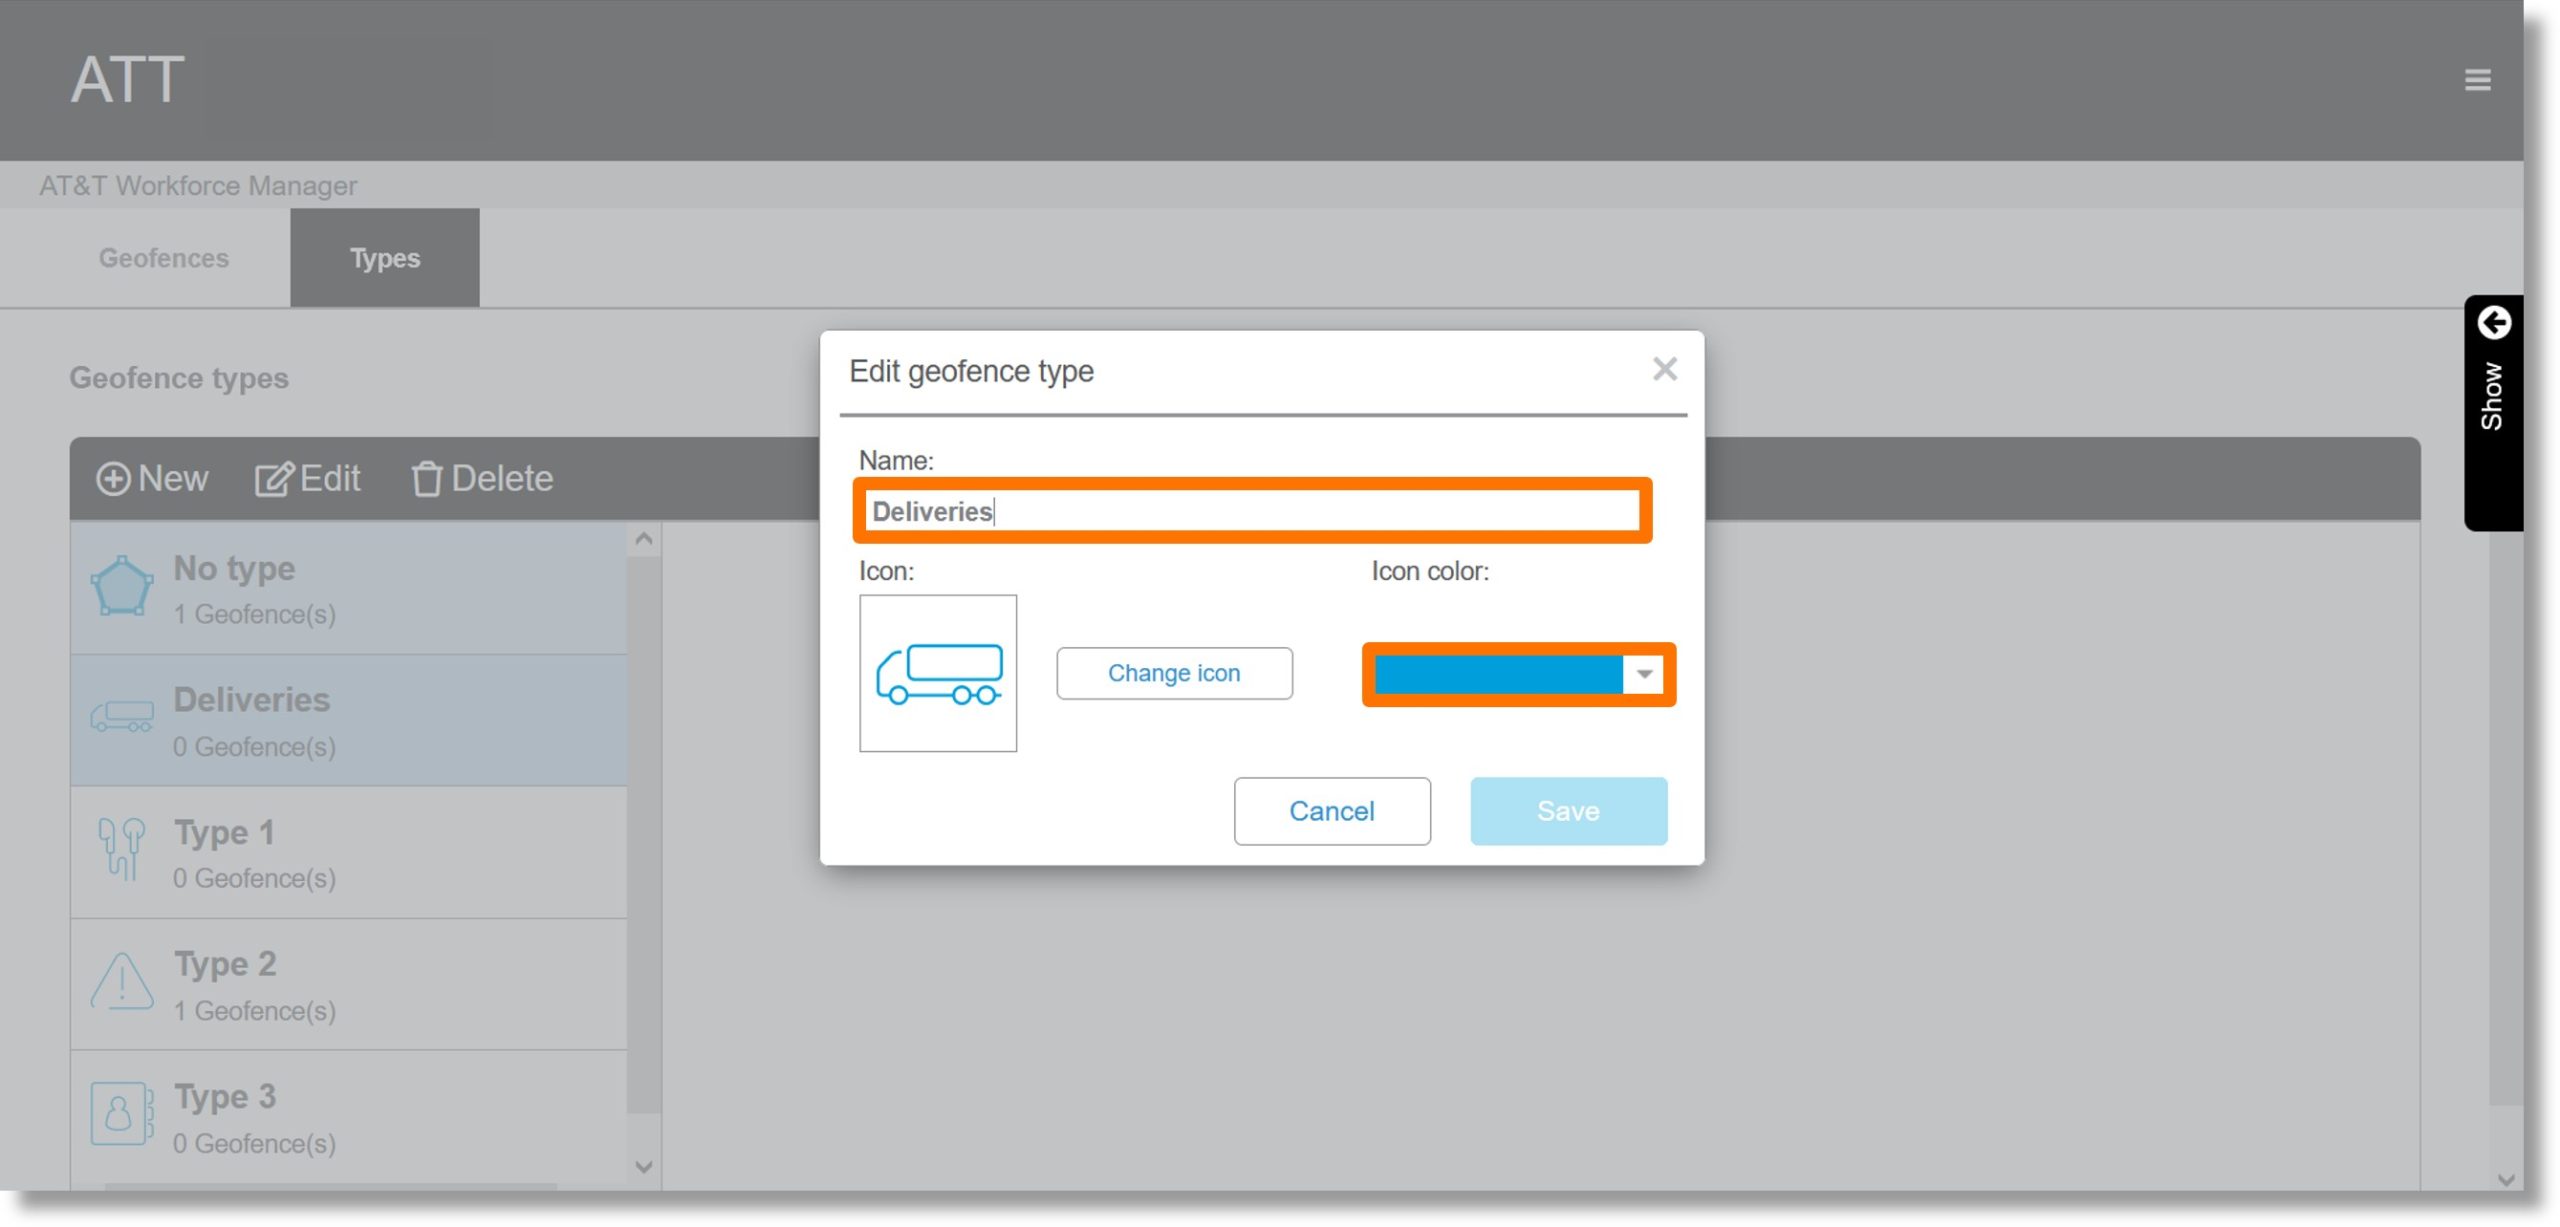
Task: Close the Edit geofence type dialog
Action: tap(1664, 369)
